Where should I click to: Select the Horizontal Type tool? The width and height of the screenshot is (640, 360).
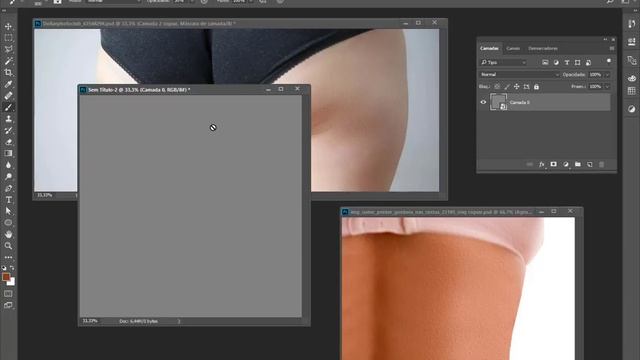point(8,200)
